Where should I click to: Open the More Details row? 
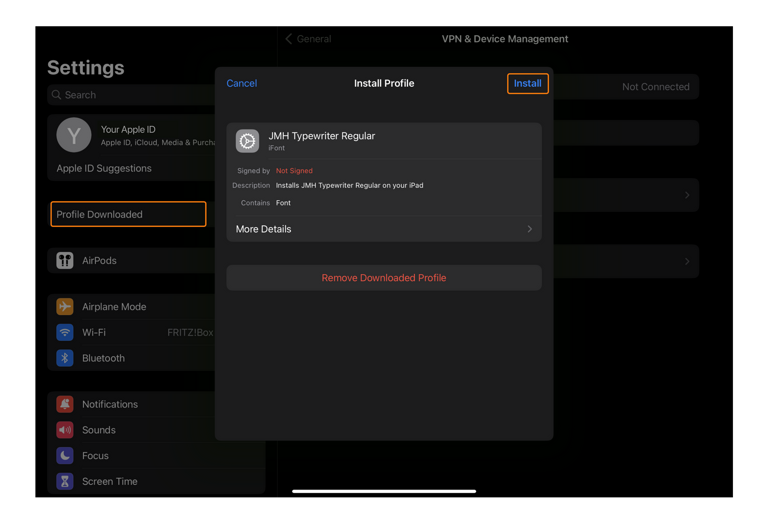(384, 229)
